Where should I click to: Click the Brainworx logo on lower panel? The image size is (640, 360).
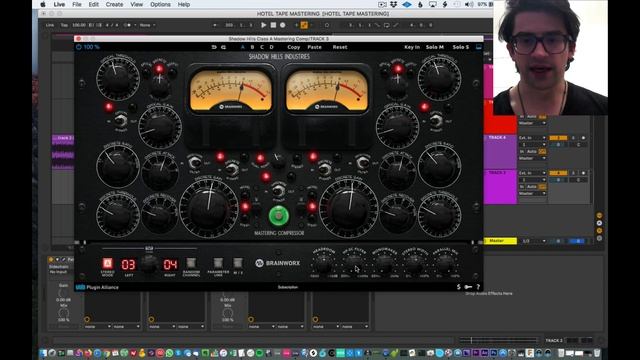point(278,263)
